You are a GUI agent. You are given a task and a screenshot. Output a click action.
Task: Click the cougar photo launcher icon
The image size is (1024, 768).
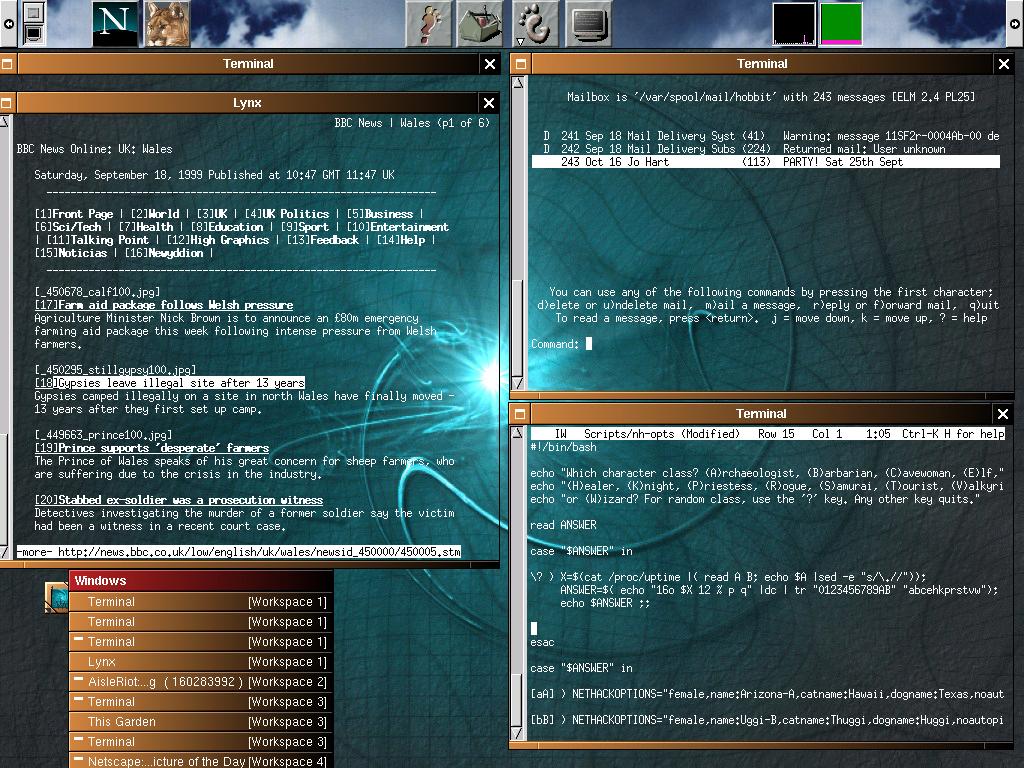click(167, 24)
